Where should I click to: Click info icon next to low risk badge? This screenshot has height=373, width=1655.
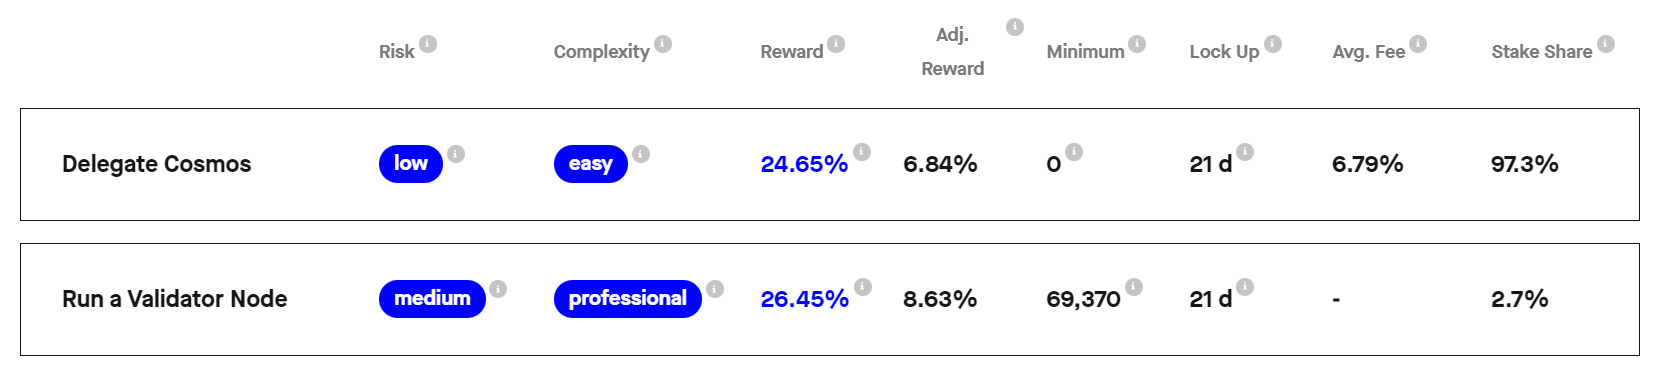[x=456, y=154]
